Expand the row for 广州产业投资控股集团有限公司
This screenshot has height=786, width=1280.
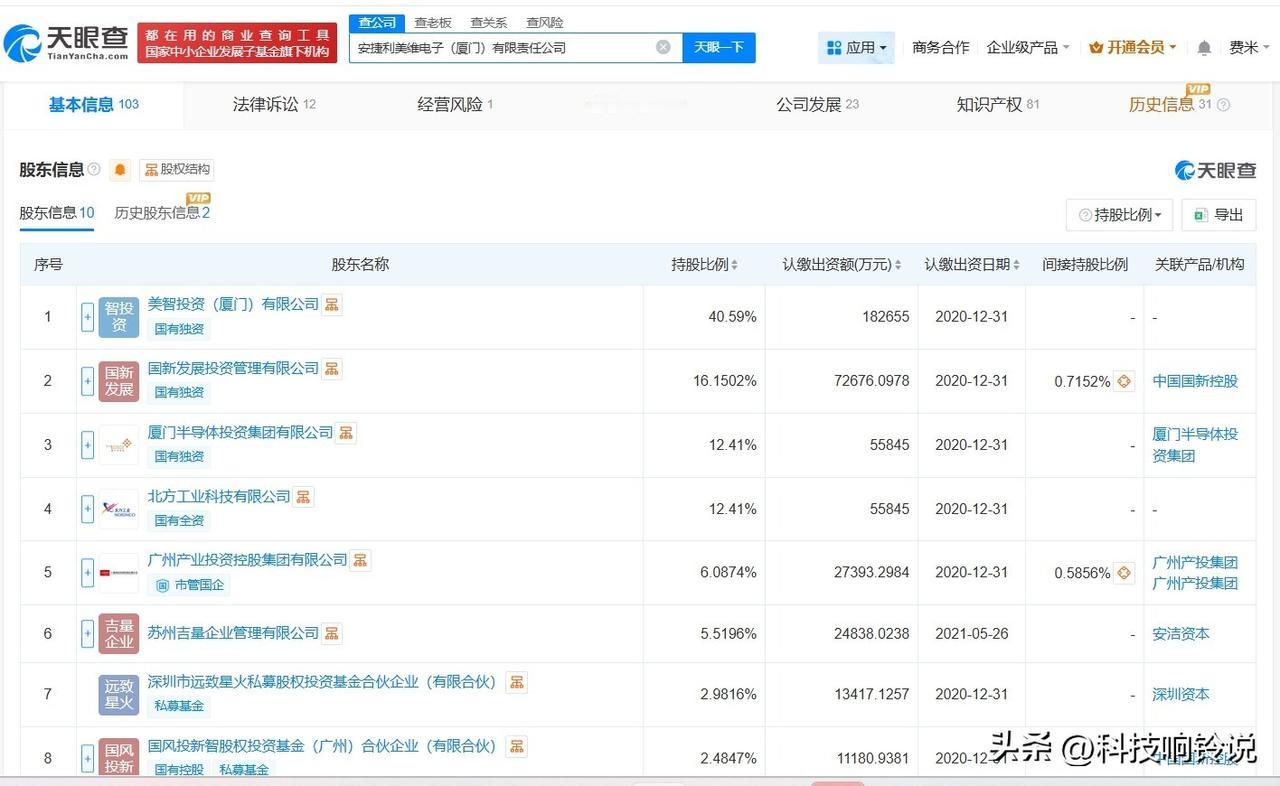point(88,573)
